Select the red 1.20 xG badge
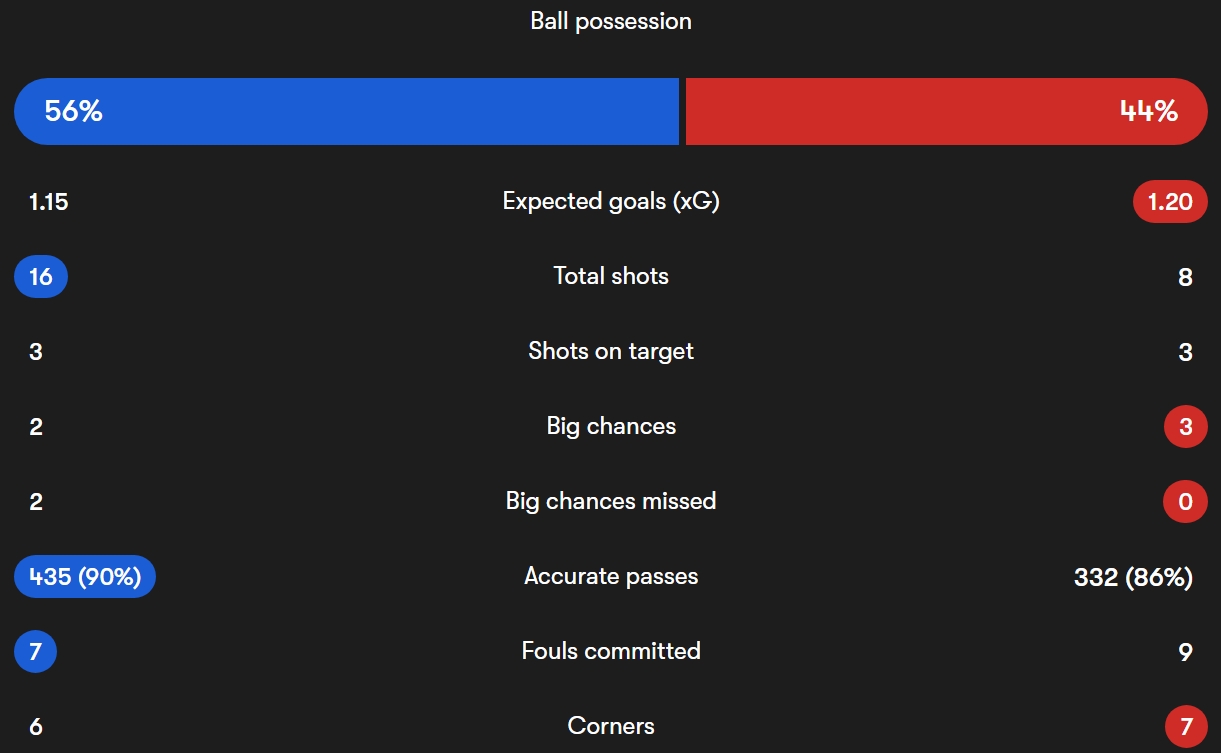1221x753 pixels. click(x=1170, y=202)
